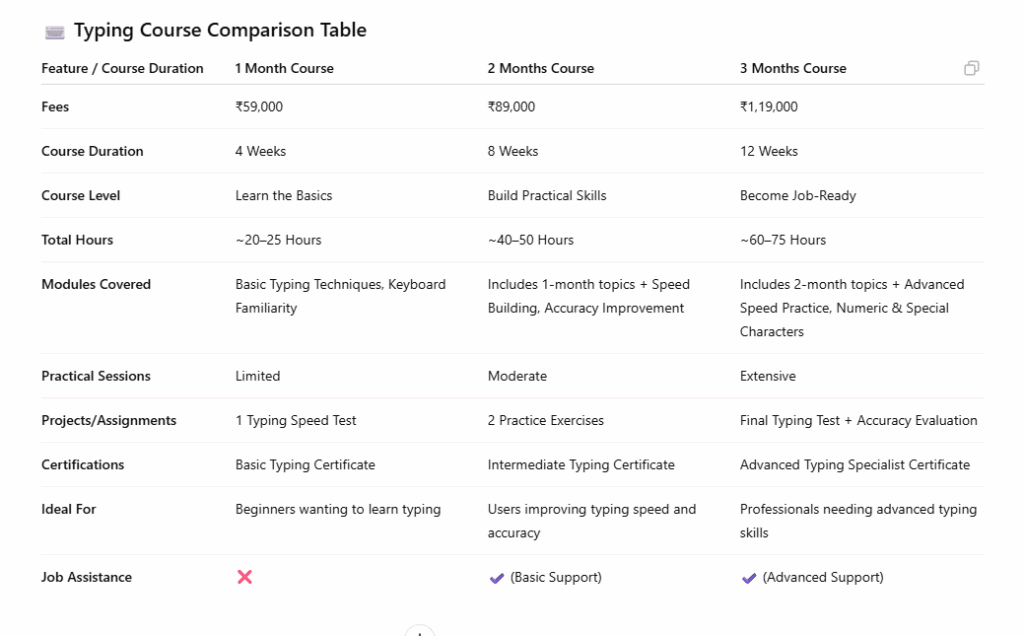
Task: Select the 3 Months Course column header
Action: tap(792, 69)
